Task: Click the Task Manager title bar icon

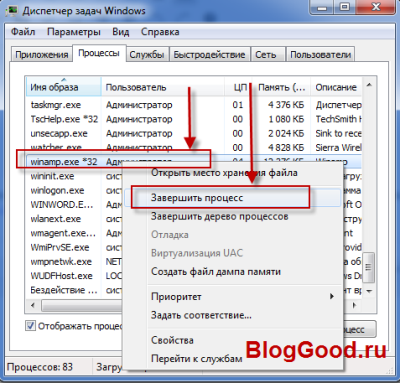Action: [13, 10]
